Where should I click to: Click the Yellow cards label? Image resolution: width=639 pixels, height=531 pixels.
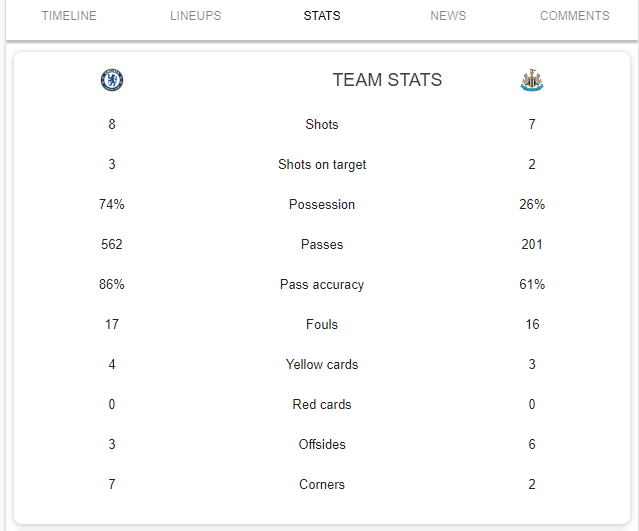pyautogui.click(x=322, y=365)
